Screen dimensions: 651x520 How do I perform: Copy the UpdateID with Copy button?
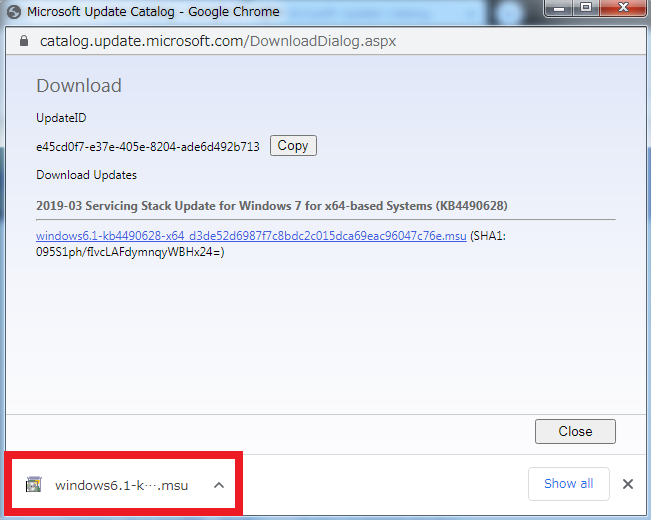click(x=293, y=145)
